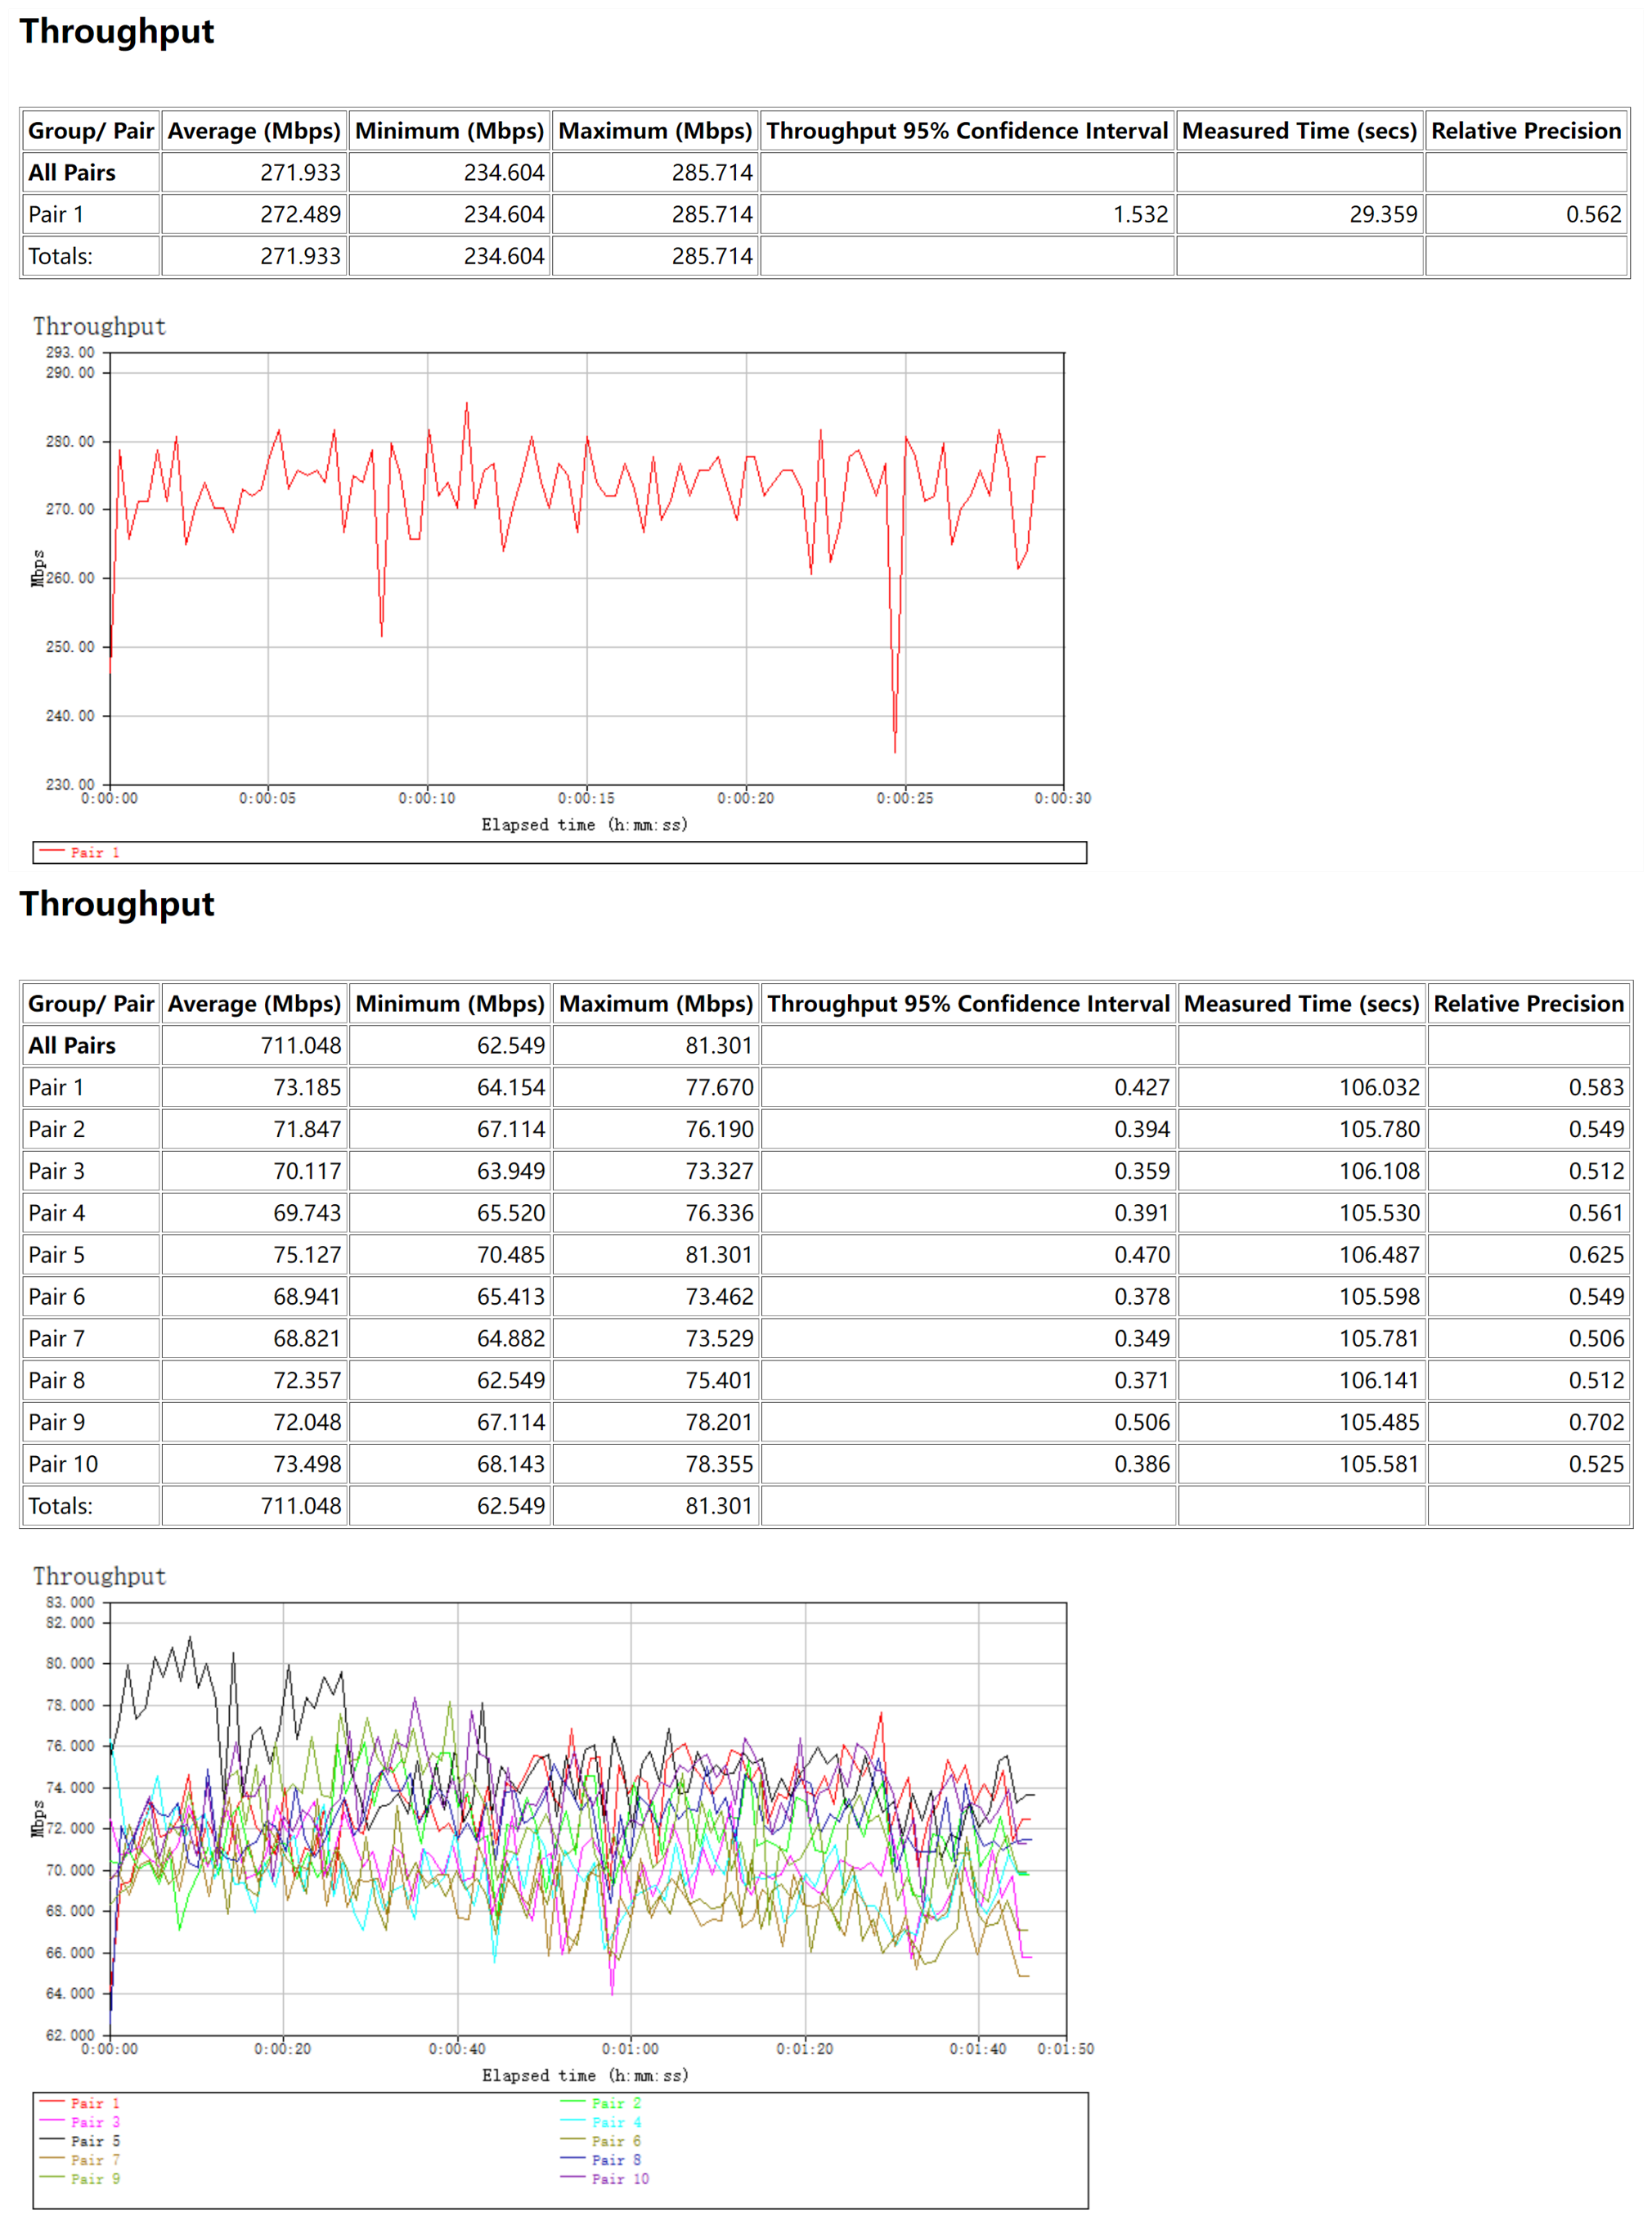The image size is (1652, 2230).
Task: Click the Measured Time (secs) header in second table
Action: coord(1301,1003)
